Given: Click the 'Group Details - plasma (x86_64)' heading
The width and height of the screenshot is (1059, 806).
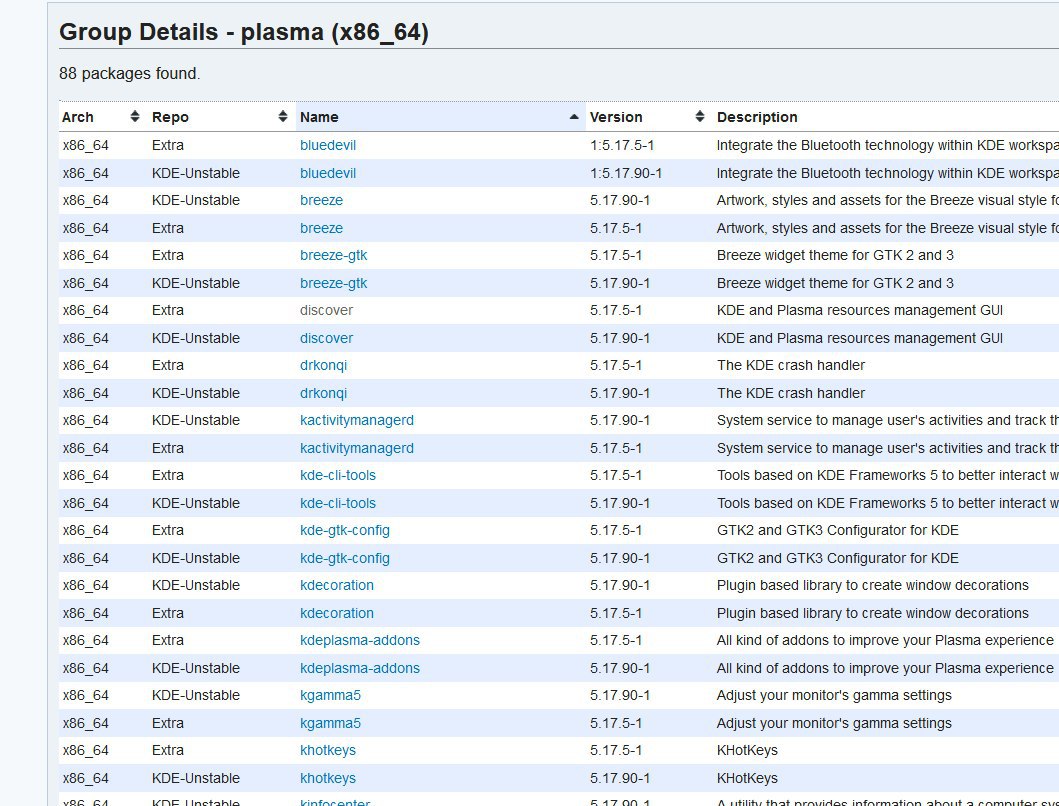Looking at the screenshot, I should click(244, 32).
